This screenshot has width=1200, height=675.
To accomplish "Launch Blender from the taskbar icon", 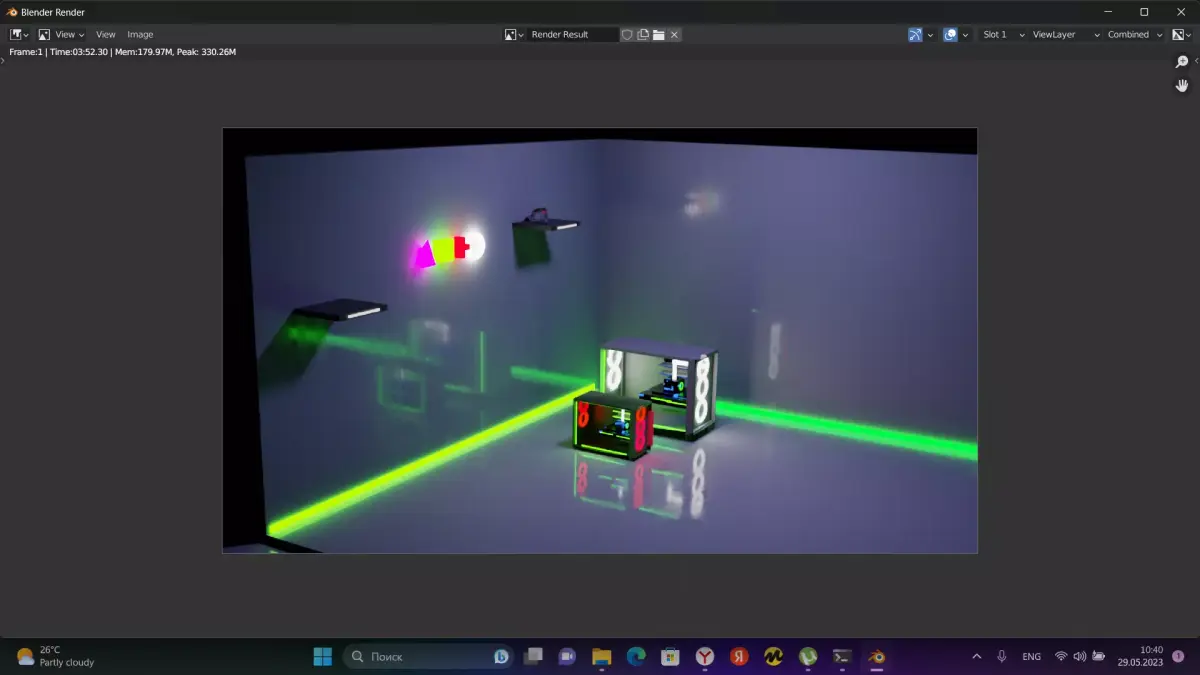I will (876, 656).
